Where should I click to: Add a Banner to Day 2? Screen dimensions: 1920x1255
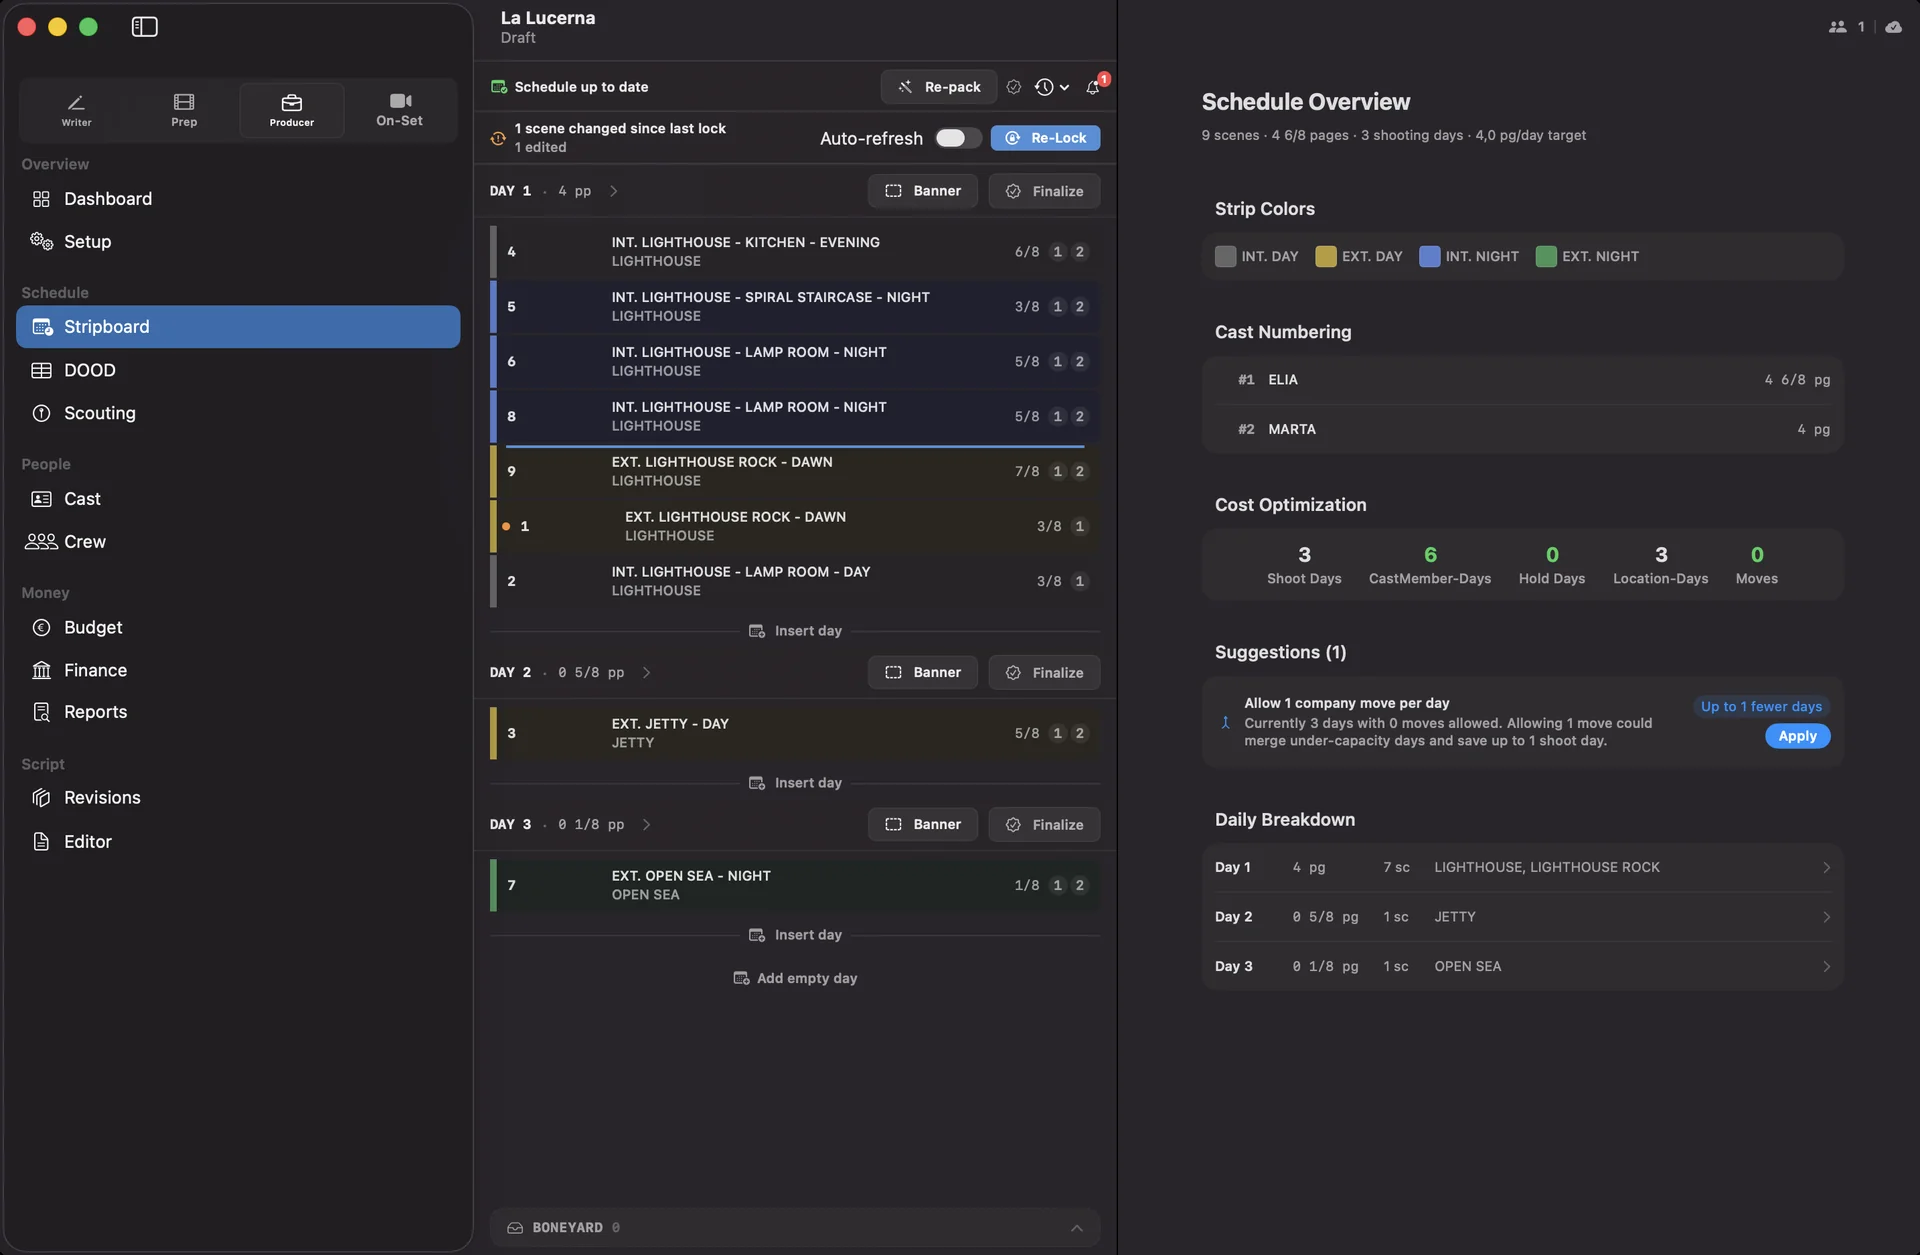point(923,673)
